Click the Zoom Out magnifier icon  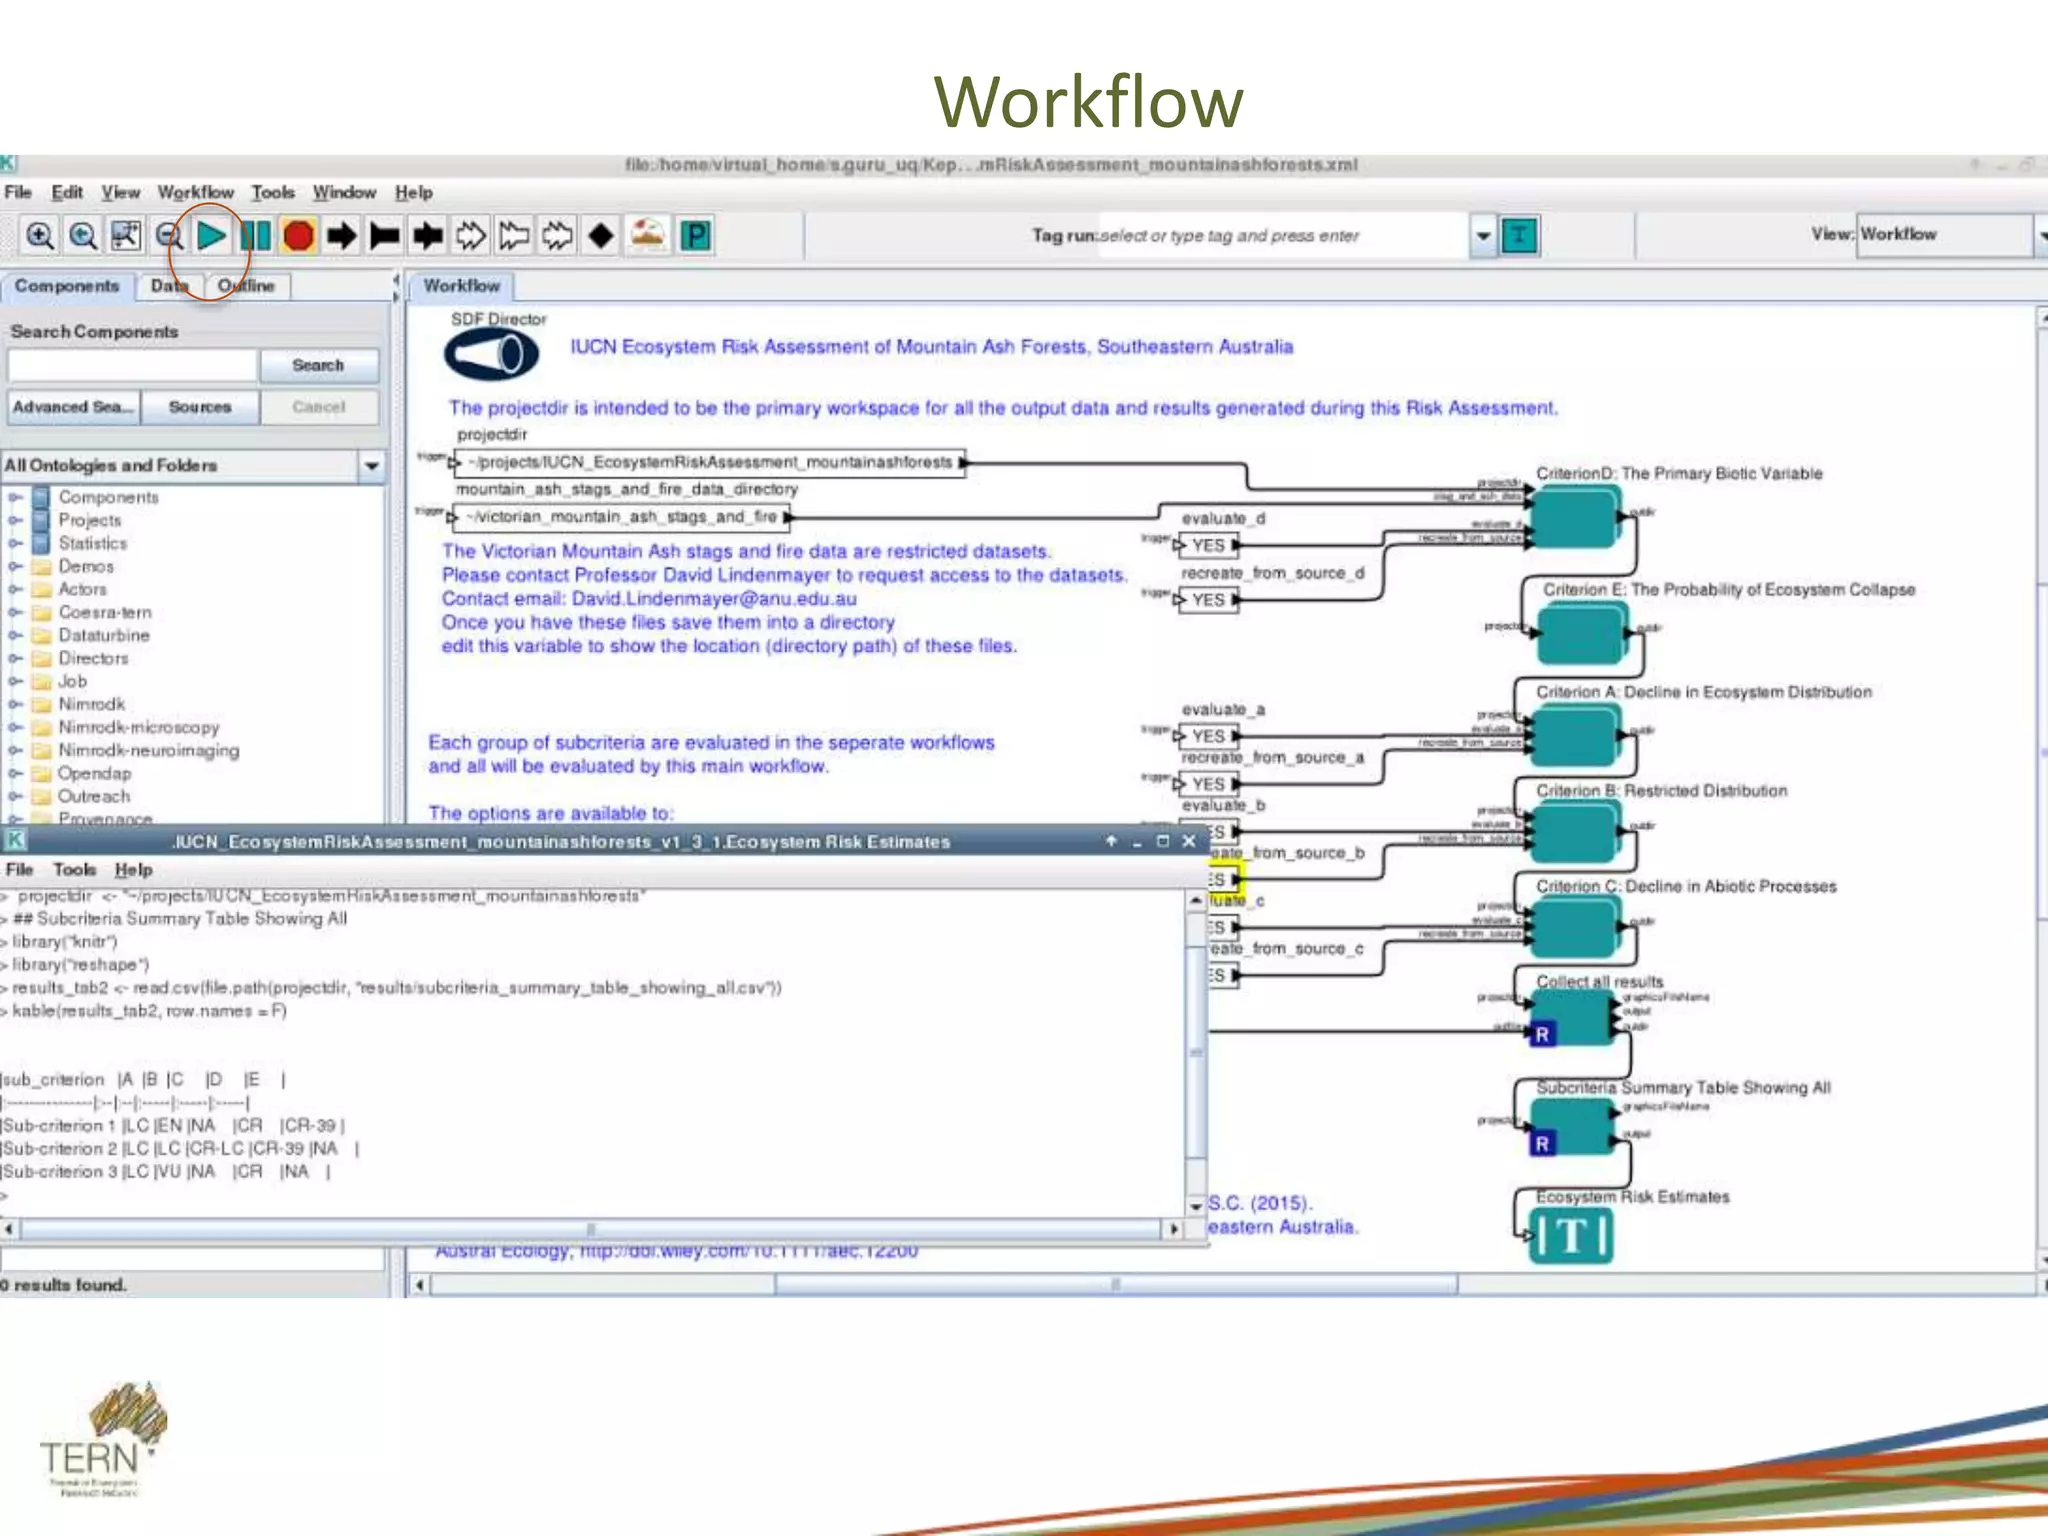tap(169, 237)
